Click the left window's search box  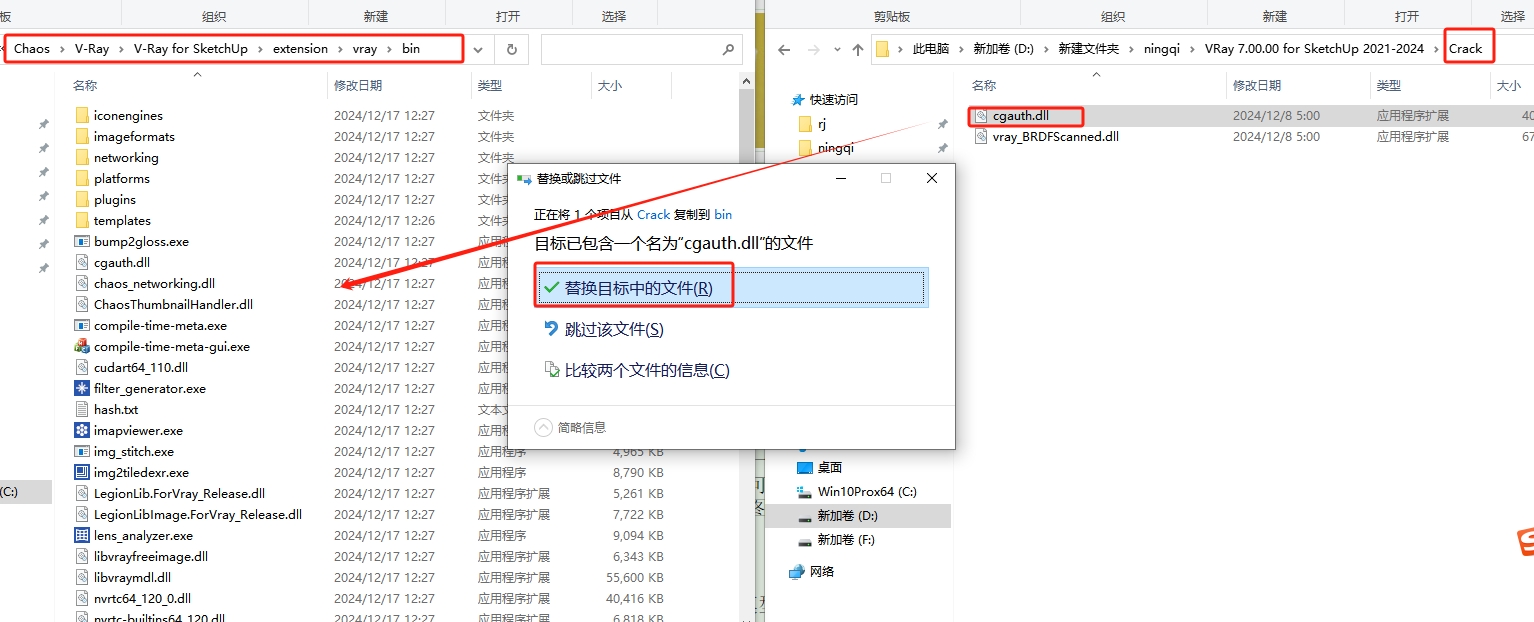click(630, 49)
